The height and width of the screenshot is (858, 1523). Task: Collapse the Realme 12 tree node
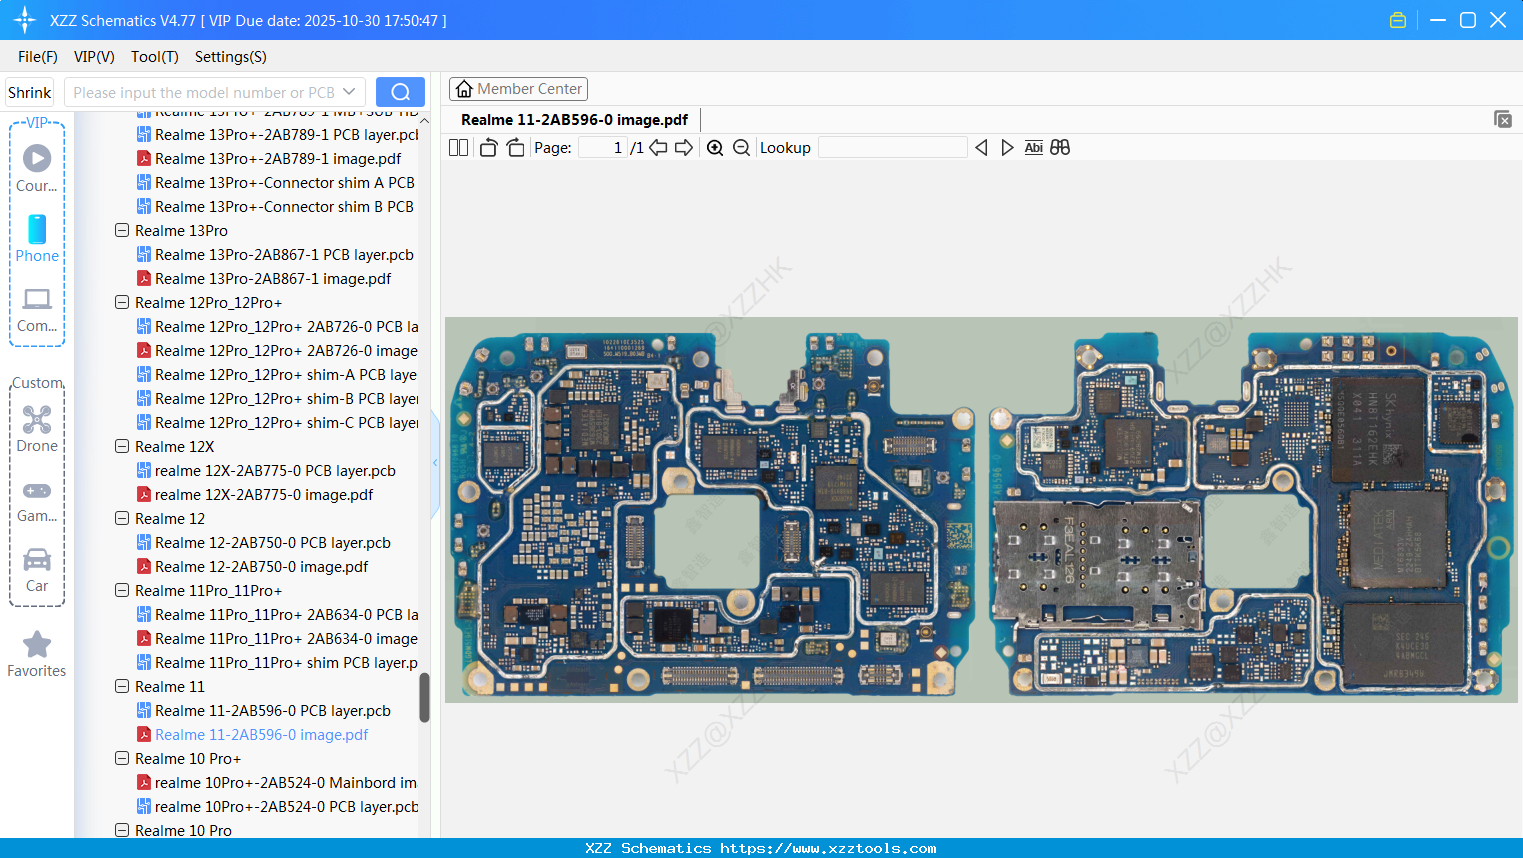(x=122, y=518)
